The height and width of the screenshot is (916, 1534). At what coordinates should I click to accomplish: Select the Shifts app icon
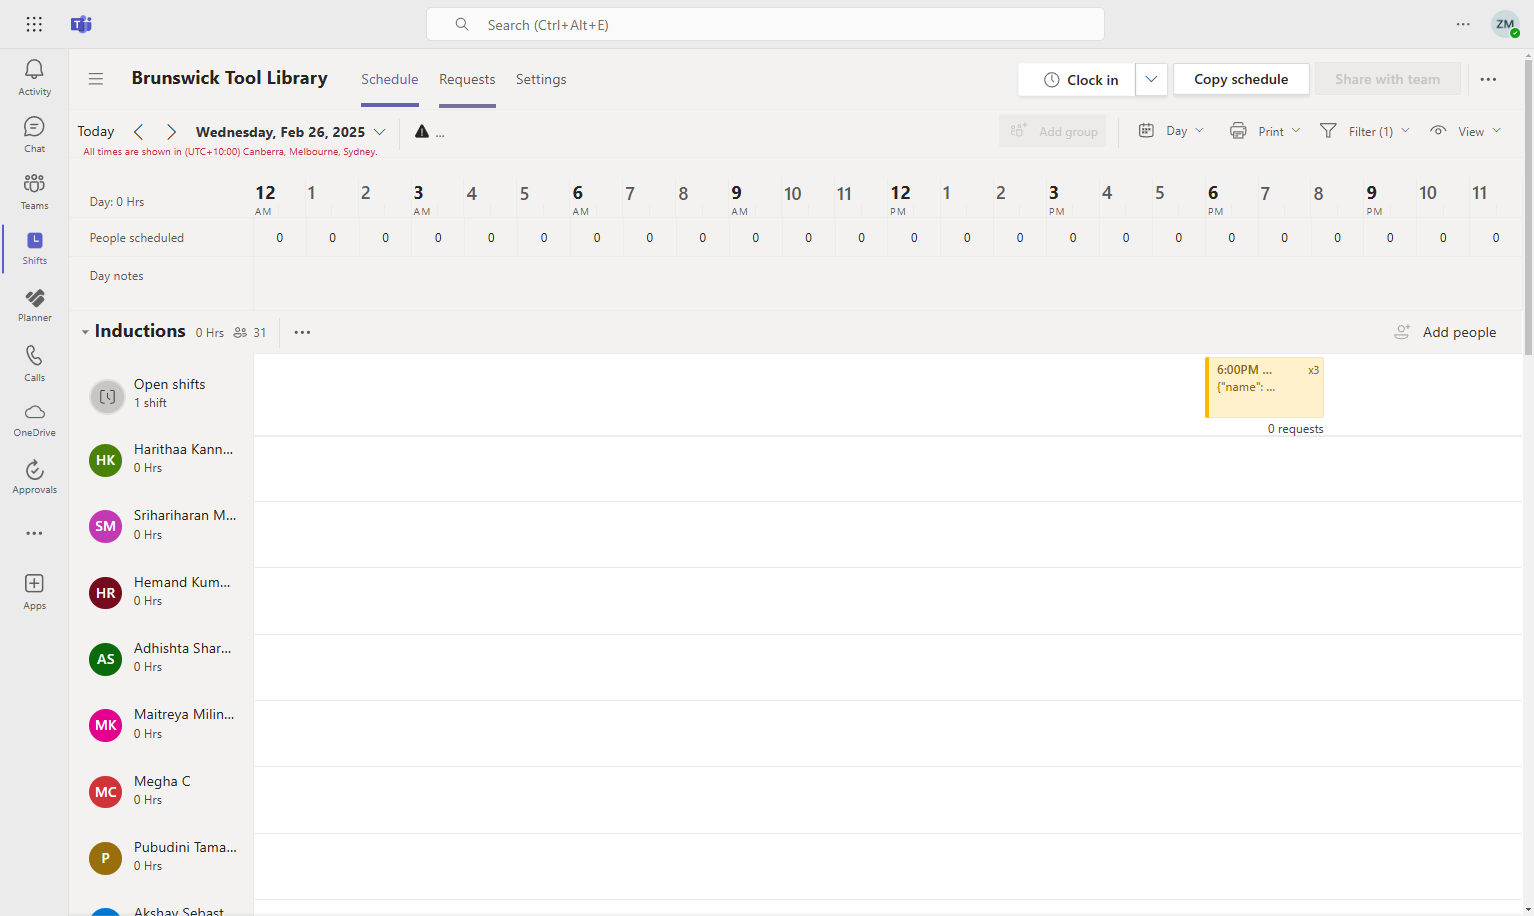pos(34,247)
